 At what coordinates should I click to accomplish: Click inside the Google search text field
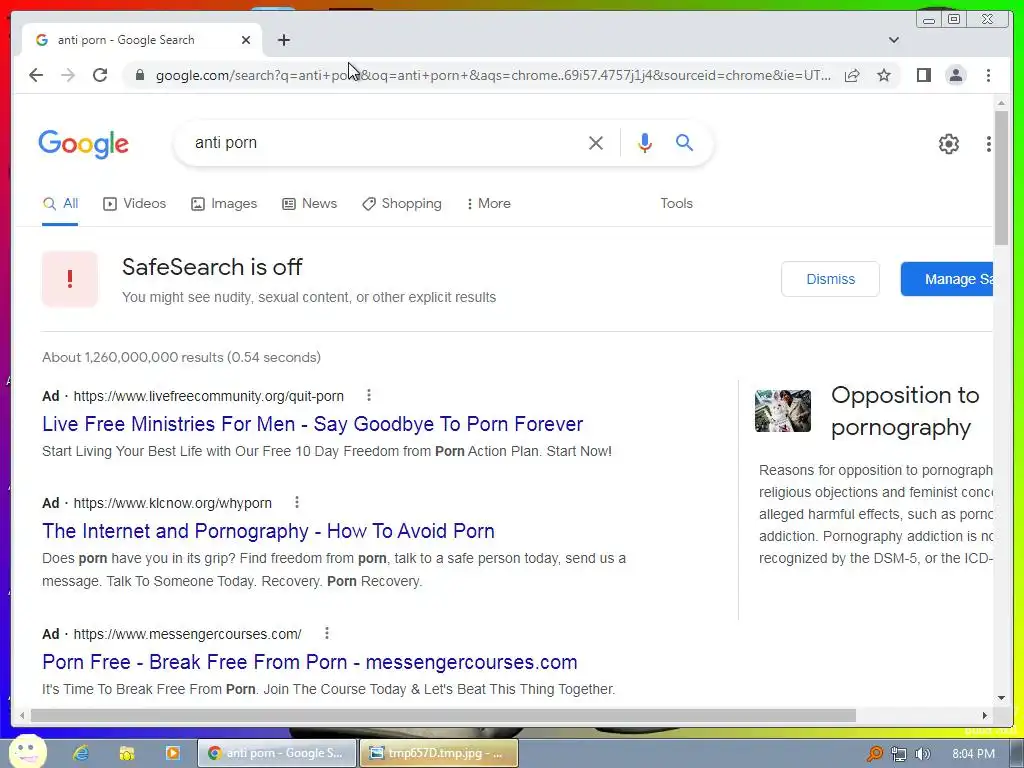point(385,143)
